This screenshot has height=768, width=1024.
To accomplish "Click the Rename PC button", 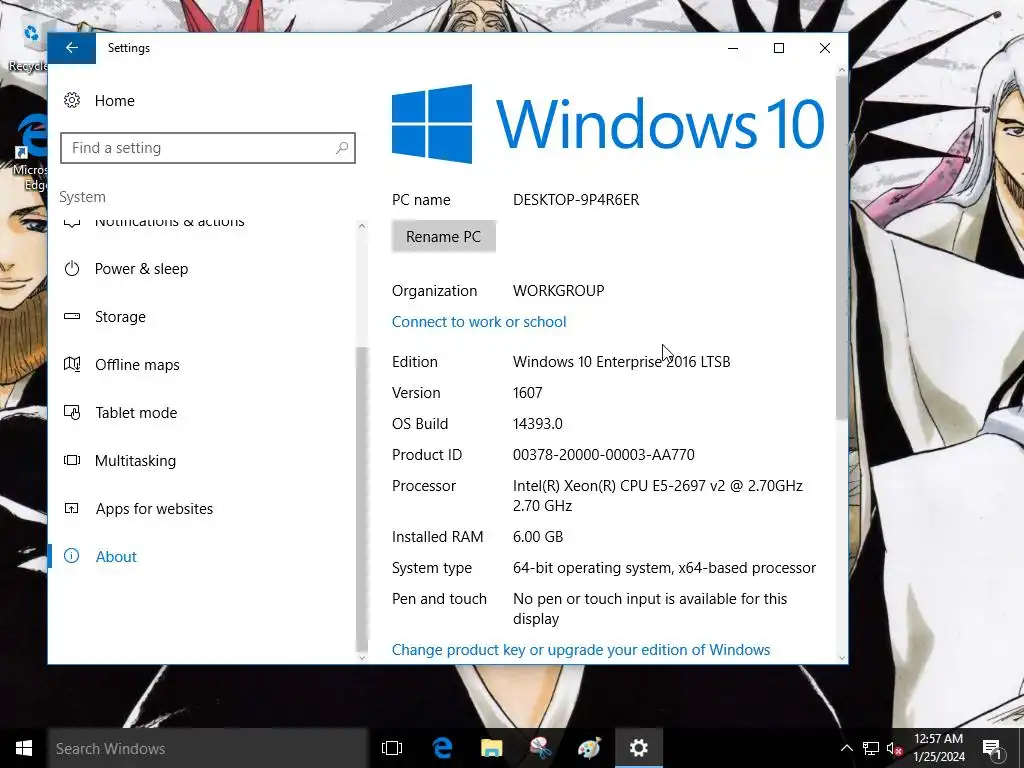I will [x=443, y=236].
